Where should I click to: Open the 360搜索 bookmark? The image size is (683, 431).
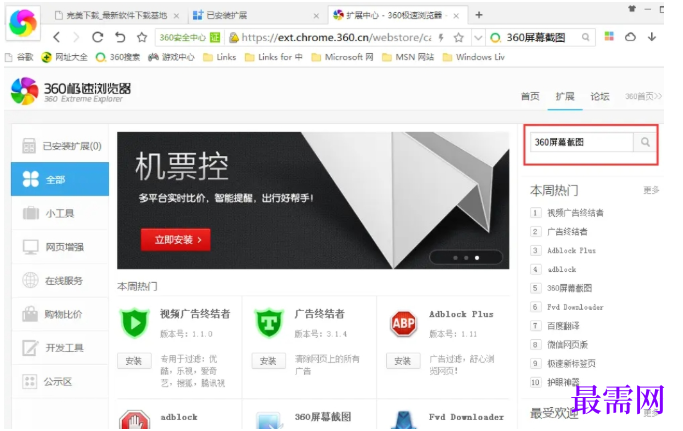tap(118, 57)
